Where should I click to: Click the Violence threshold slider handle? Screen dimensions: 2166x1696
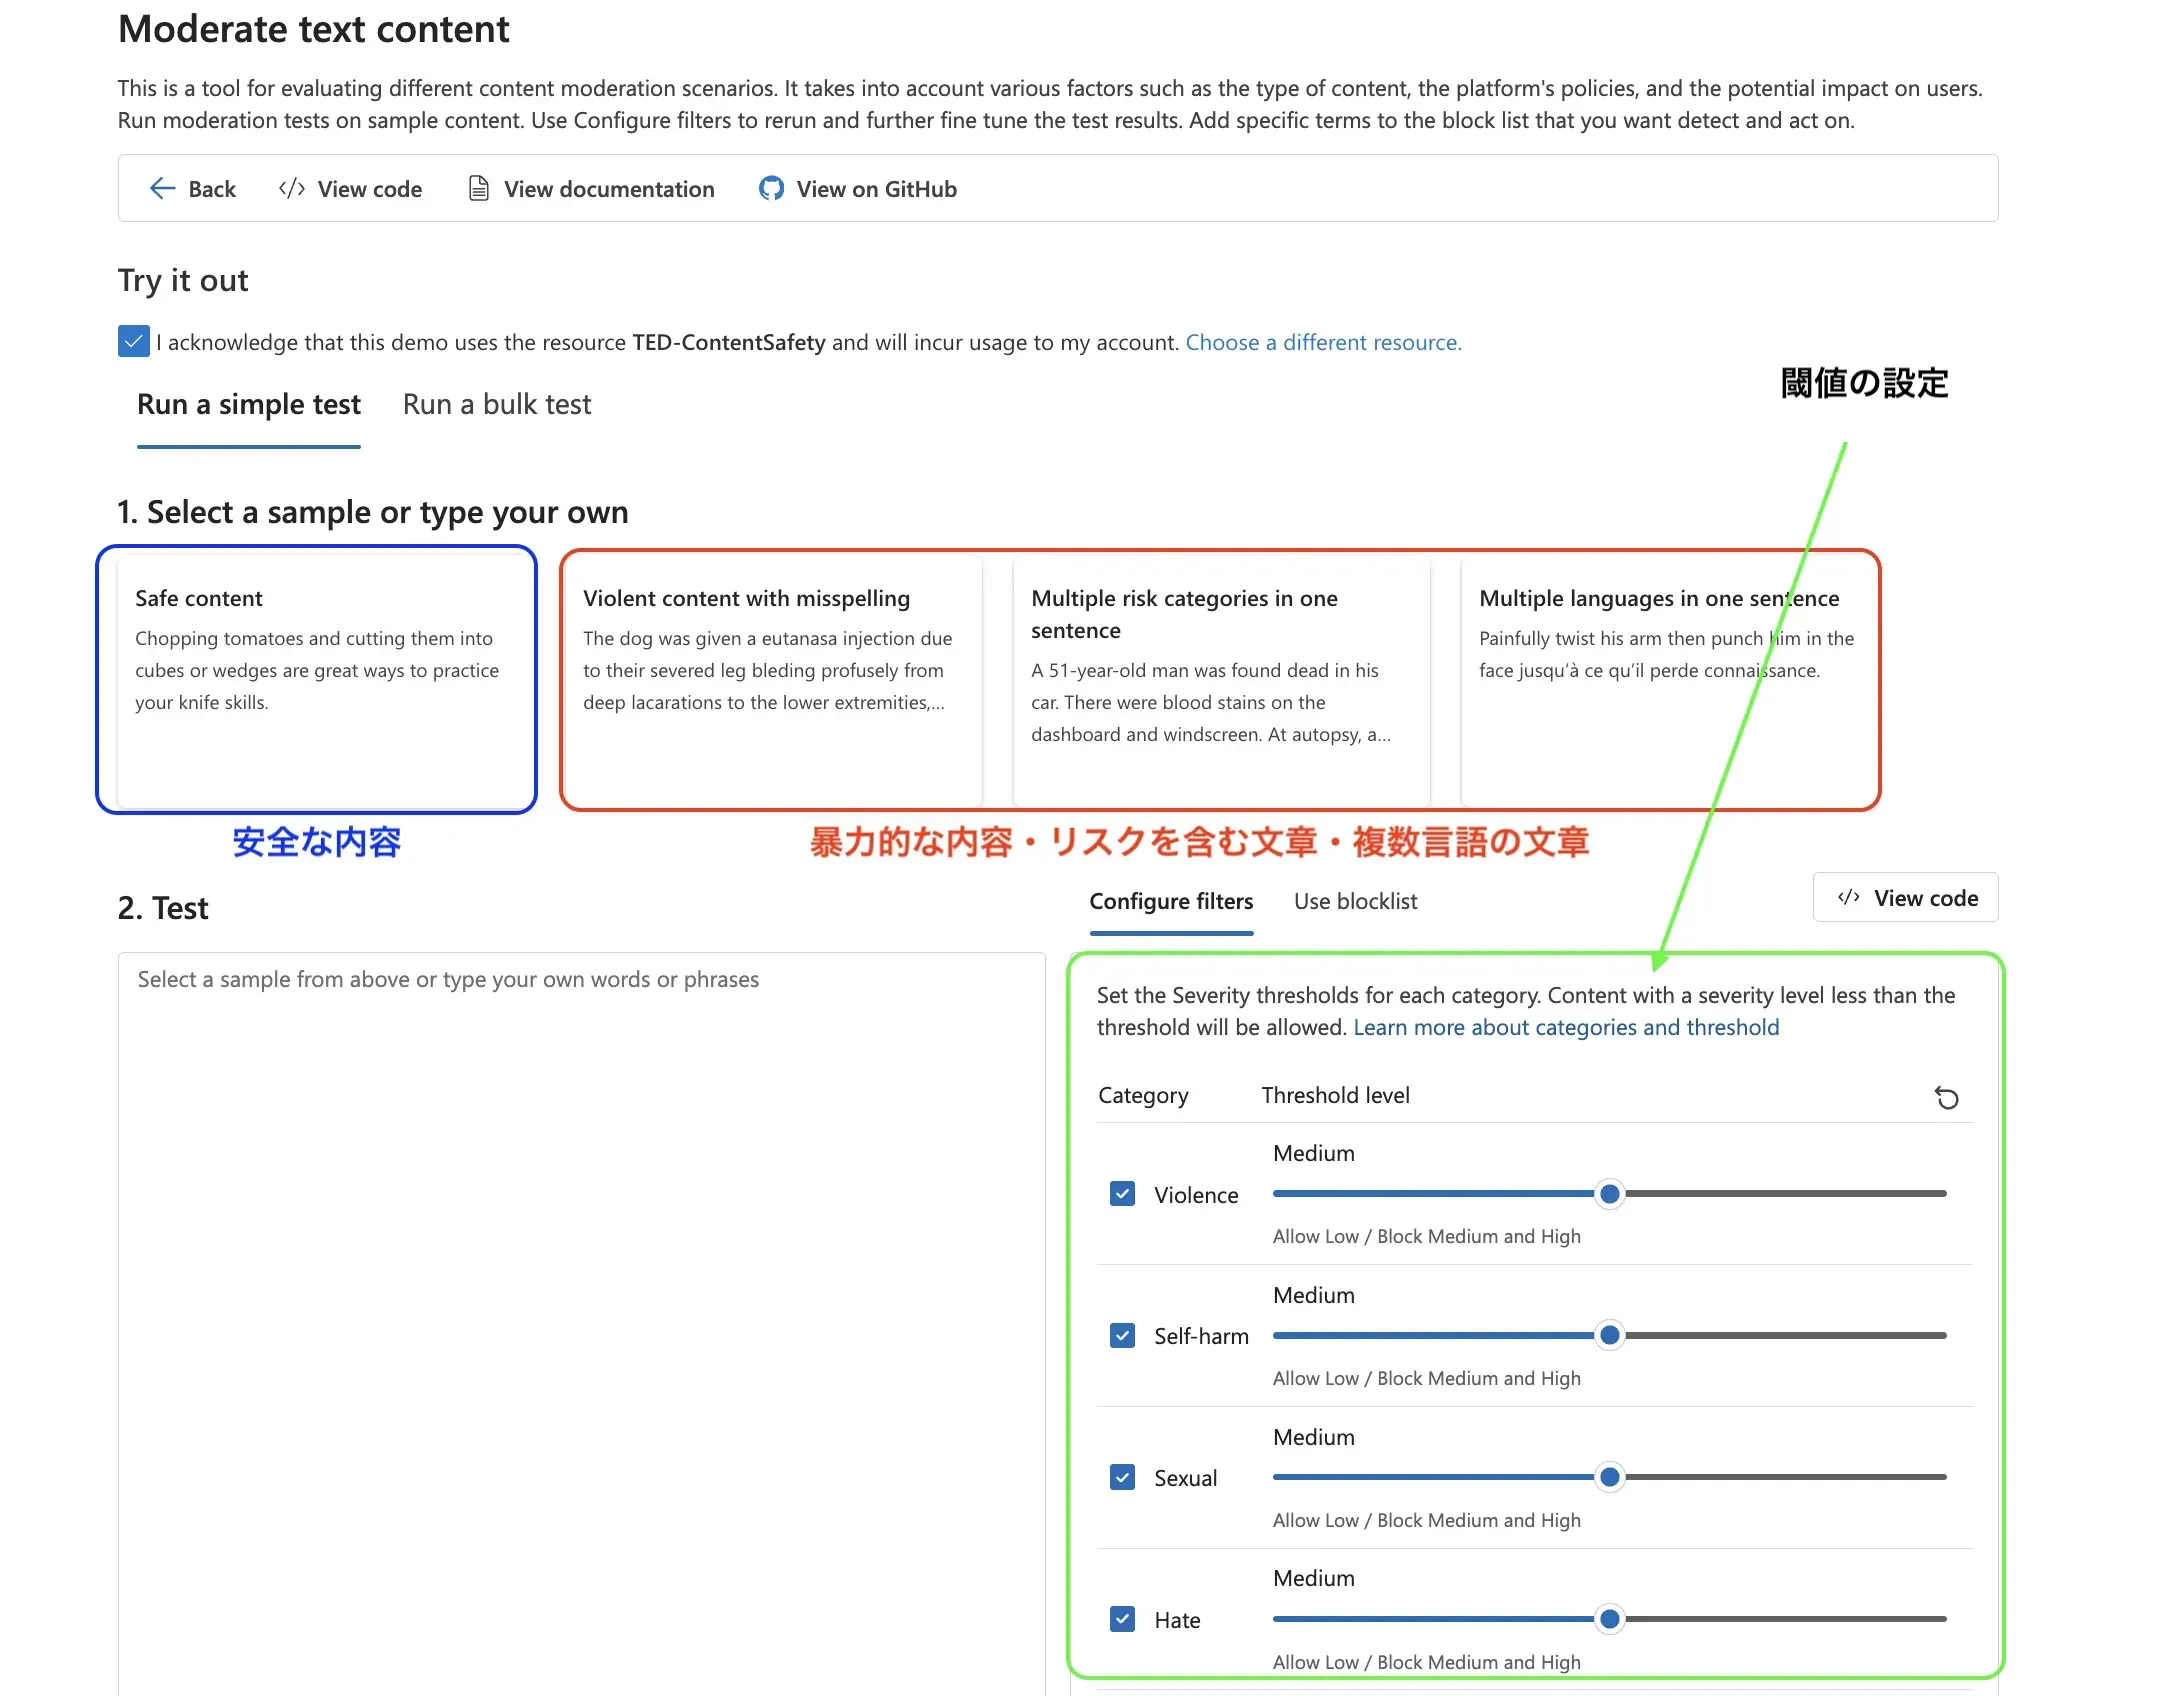[x=1609, y=1194]
